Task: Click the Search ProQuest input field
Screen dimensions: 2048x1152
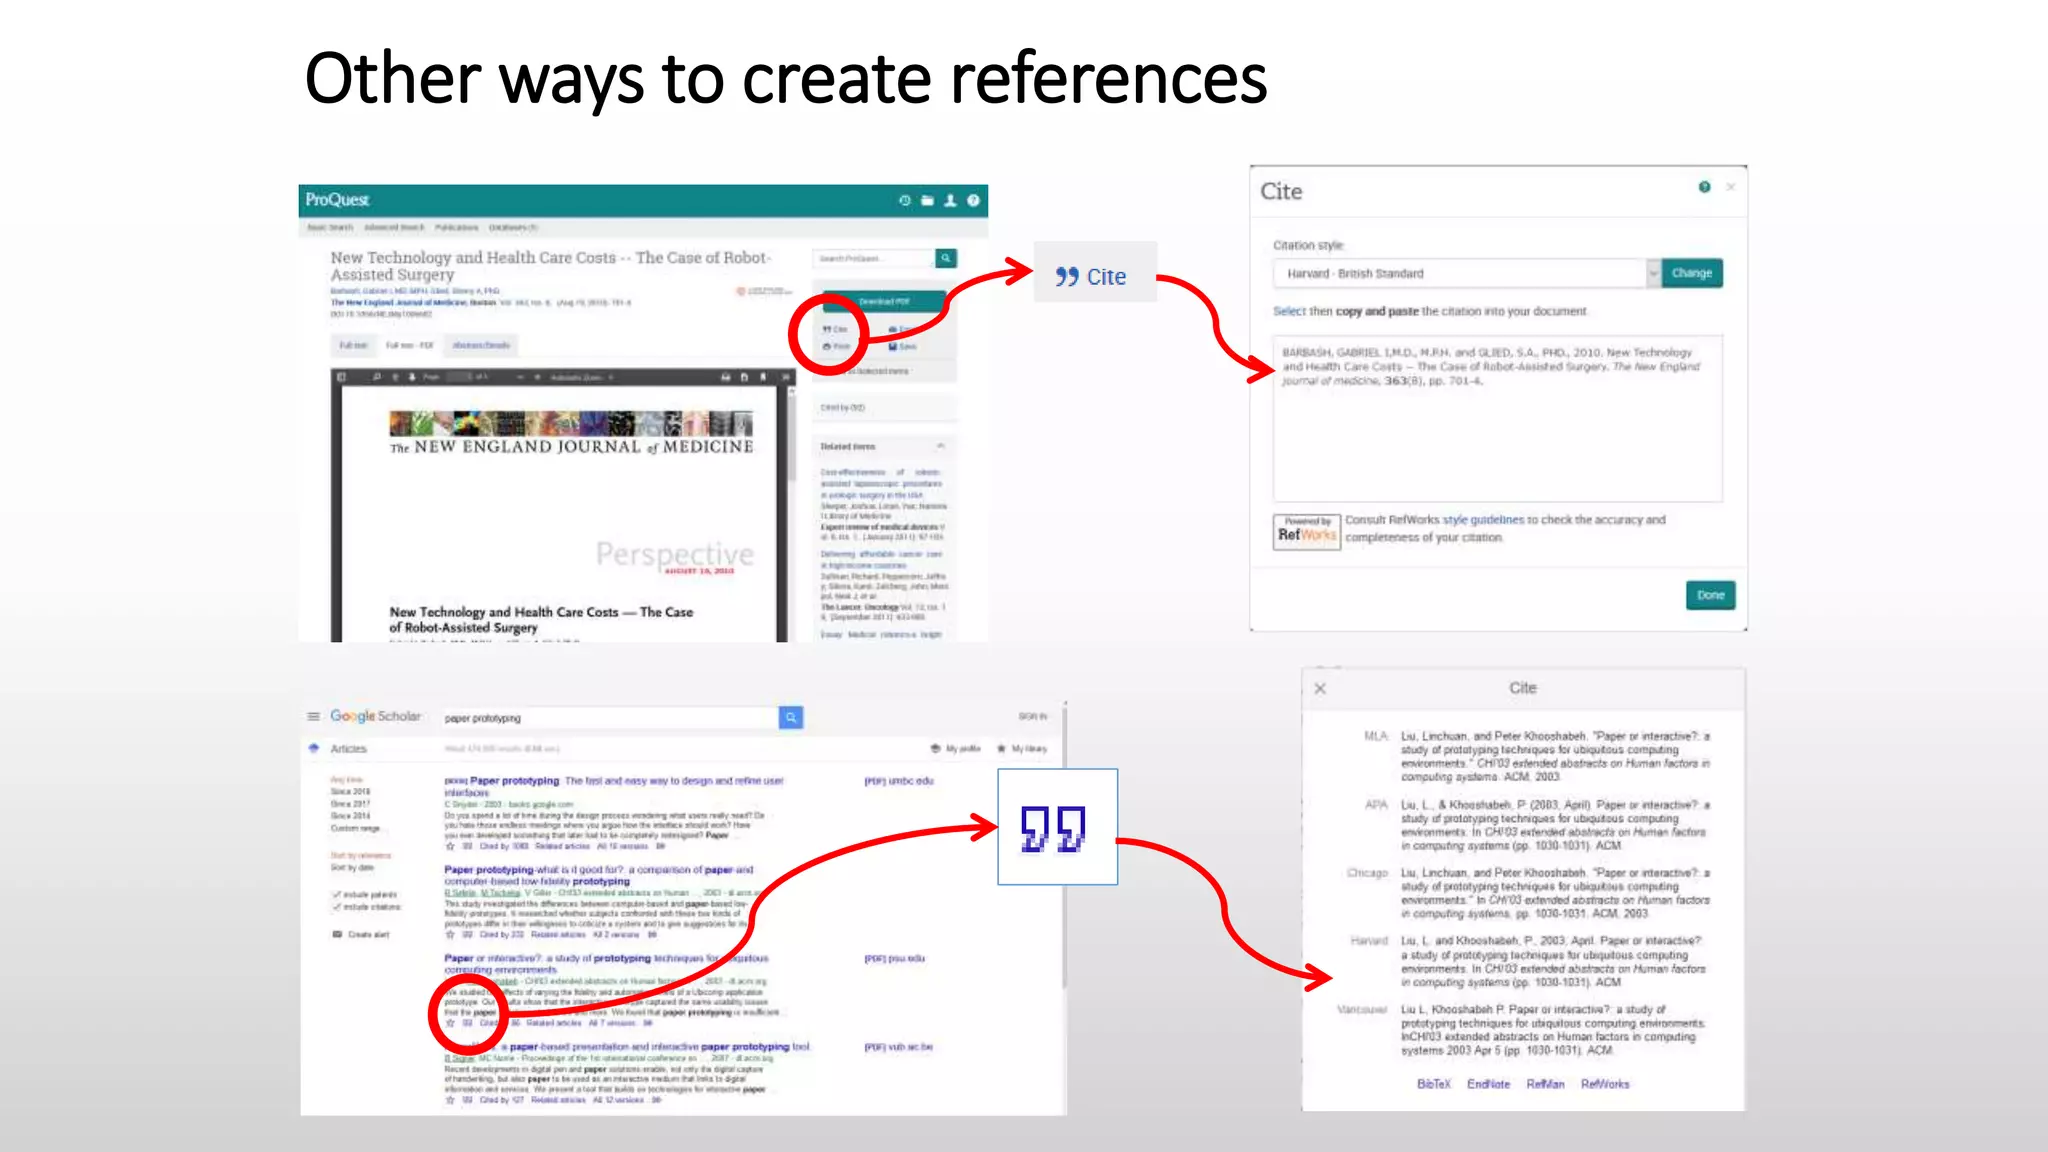Action: (874, 258)
